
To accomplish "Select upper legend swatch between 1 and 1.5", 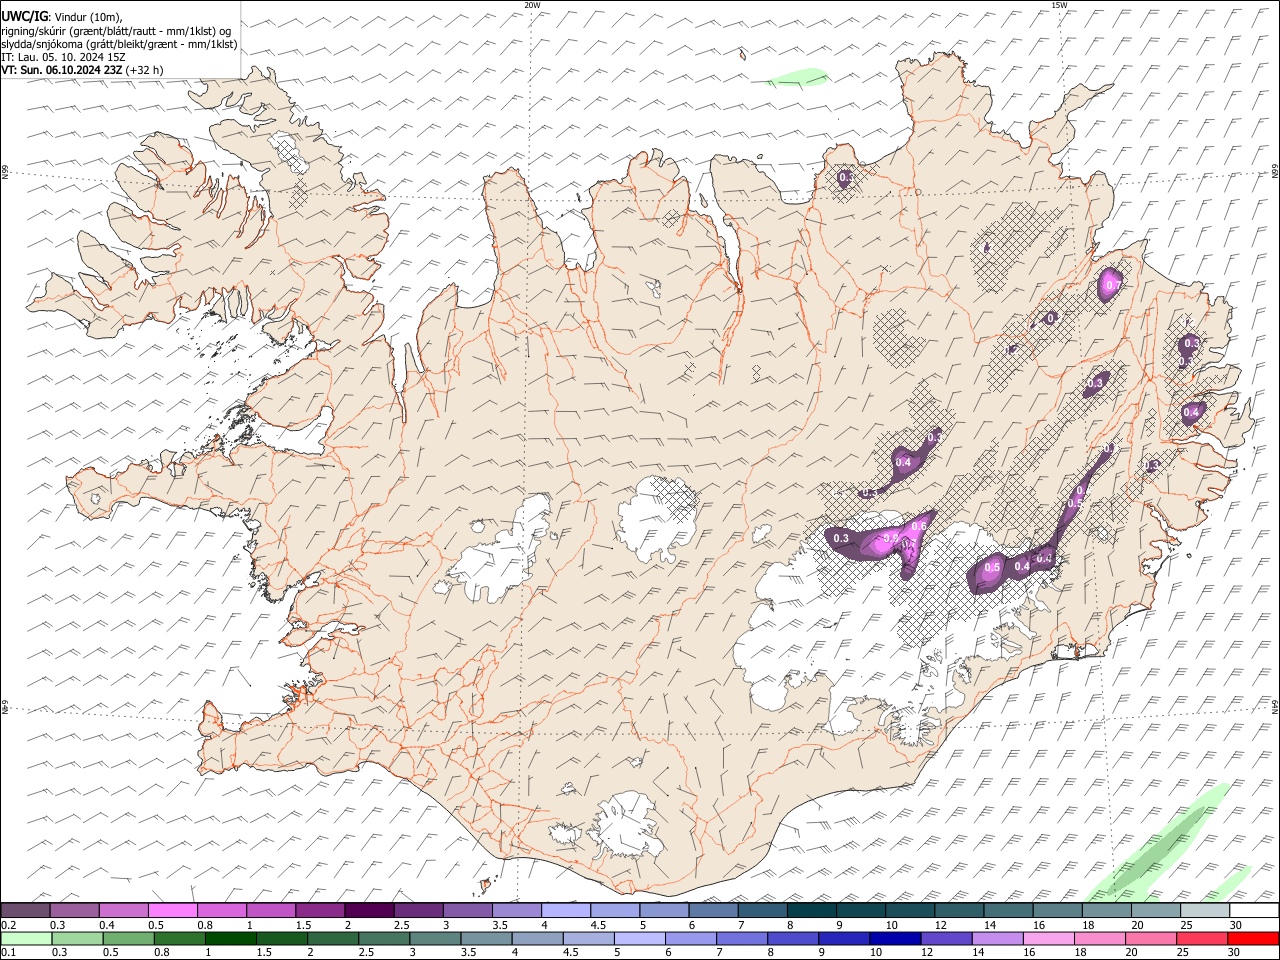I will click(x=271, y=910).
